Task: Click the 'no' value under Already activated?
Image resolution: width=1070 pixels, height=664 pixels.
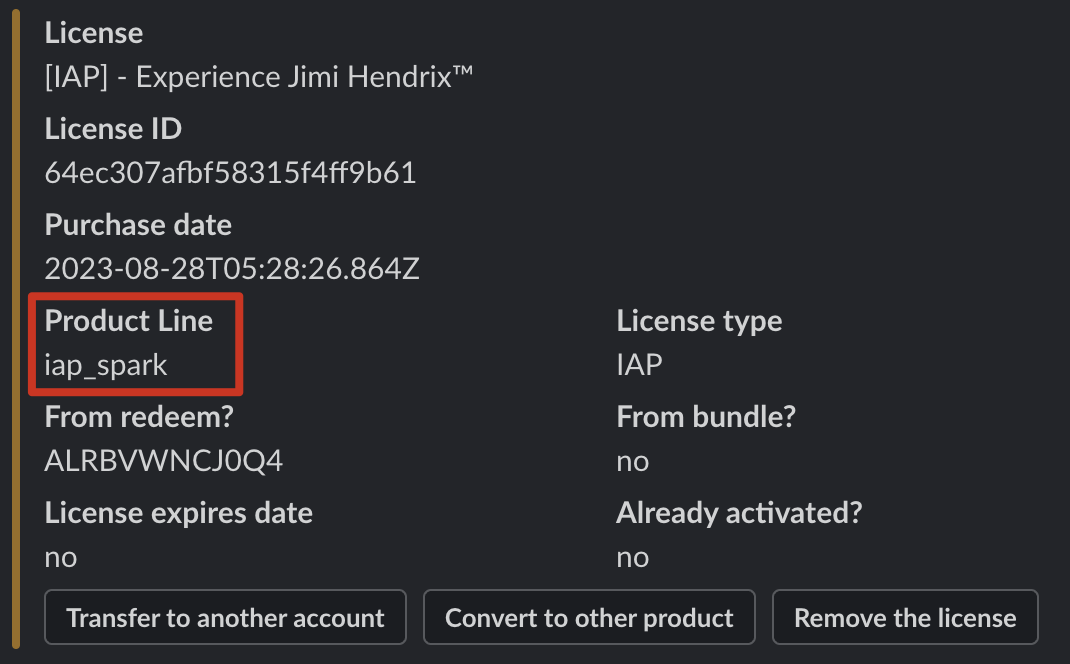Action: pos(633,559)
